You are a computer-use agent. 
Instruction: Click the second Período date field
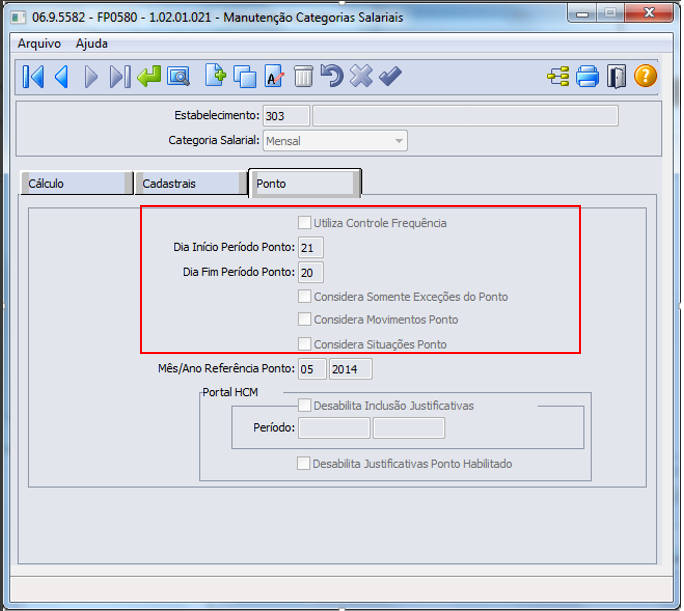click(x=409, y=428)
